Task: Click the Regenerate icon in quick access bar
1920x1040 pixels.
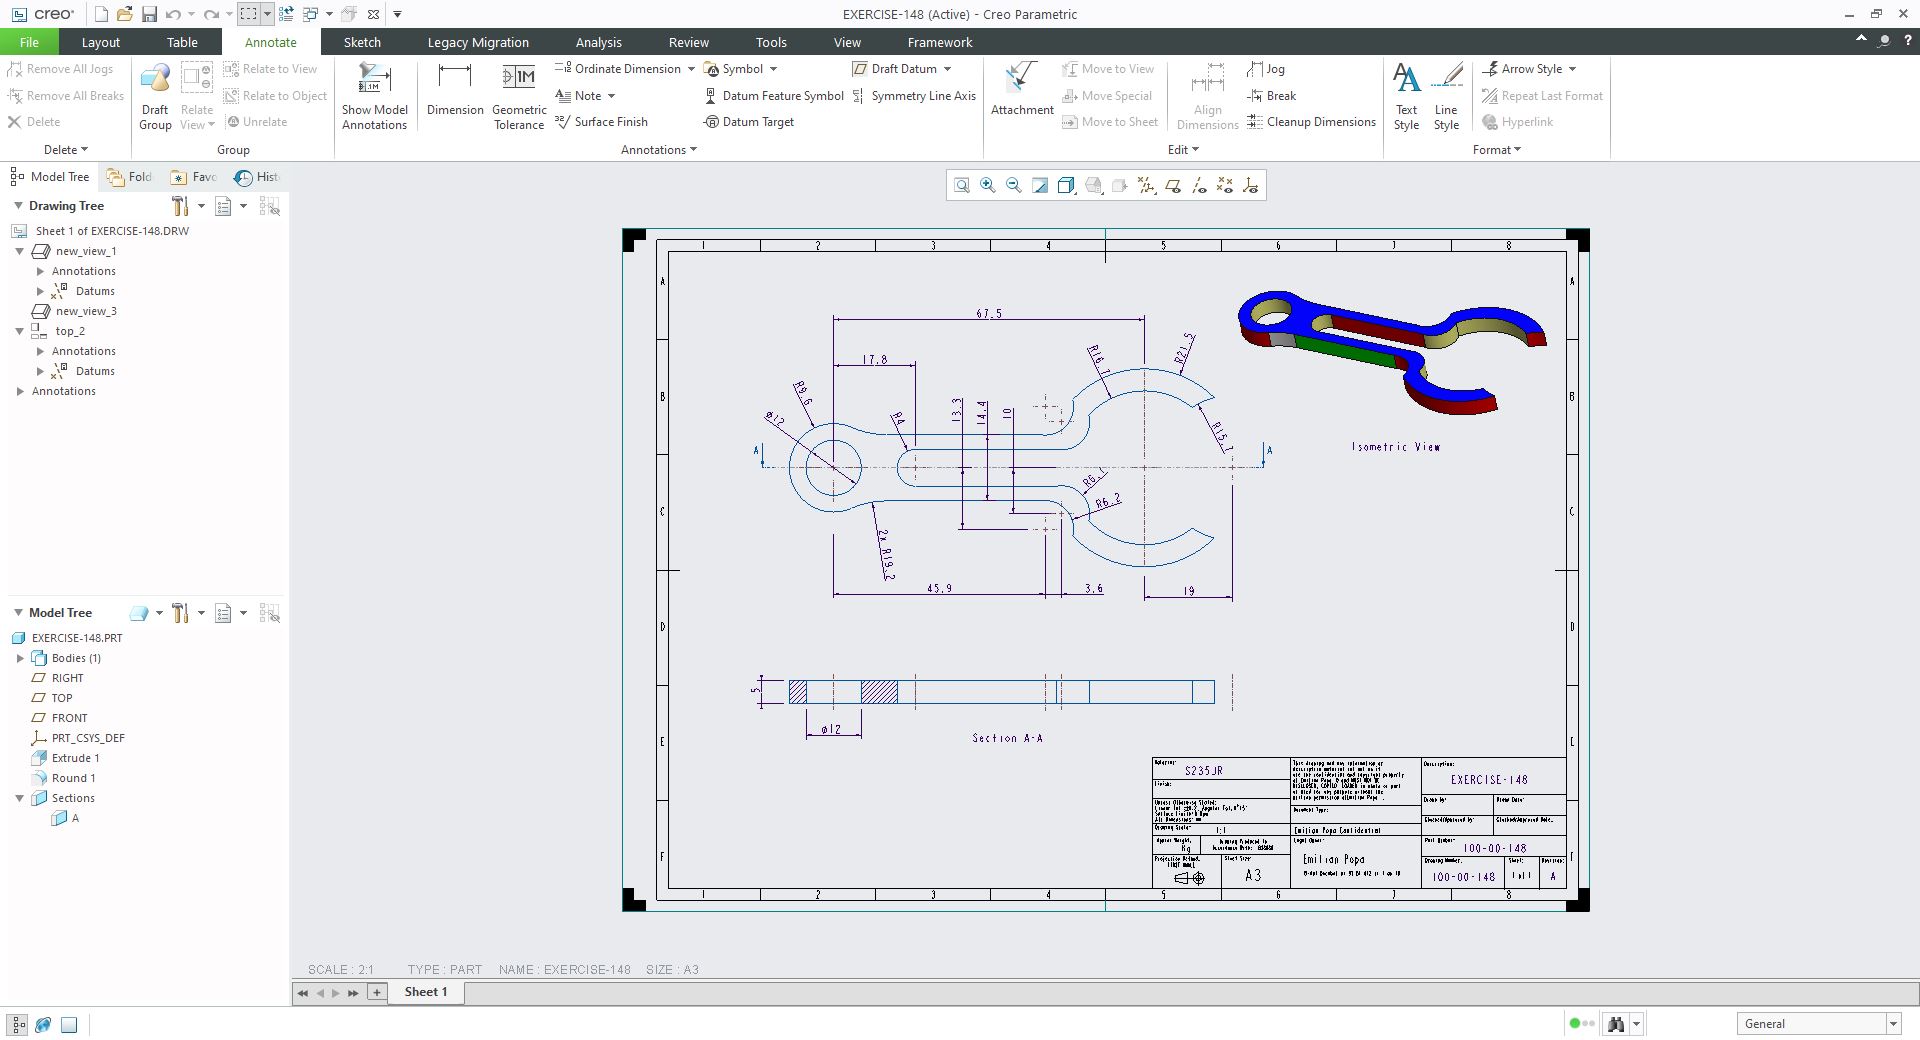Action: click(x=286, y=14)
